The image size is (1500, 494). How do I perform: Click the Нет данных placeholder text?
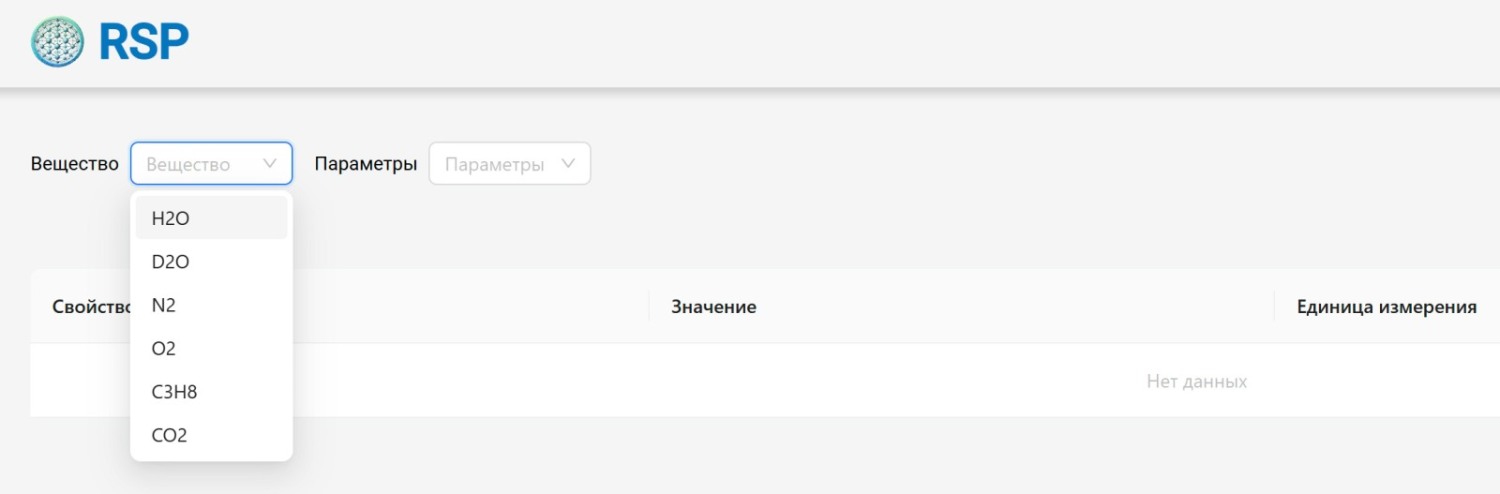point(1196,382)
